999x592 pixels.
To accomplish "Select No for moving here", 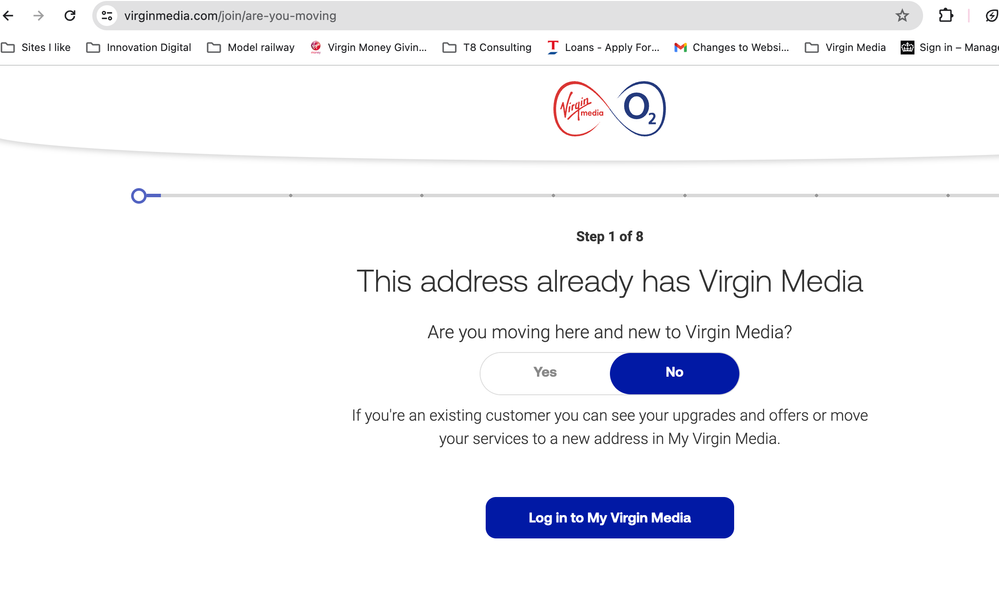I will (674, 373).
